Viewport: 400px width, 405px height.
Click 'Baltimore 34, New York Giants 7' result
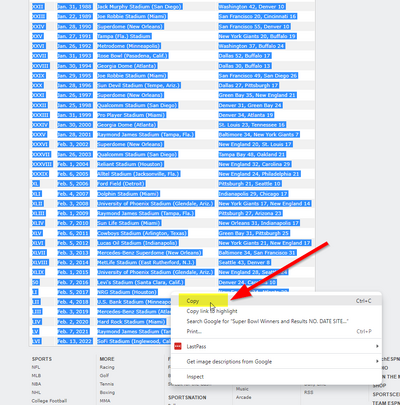259,135
